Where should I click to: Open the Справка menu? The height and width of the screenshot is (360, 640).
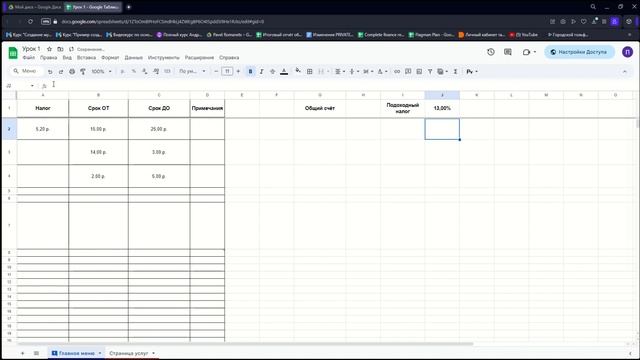(229, 58)
